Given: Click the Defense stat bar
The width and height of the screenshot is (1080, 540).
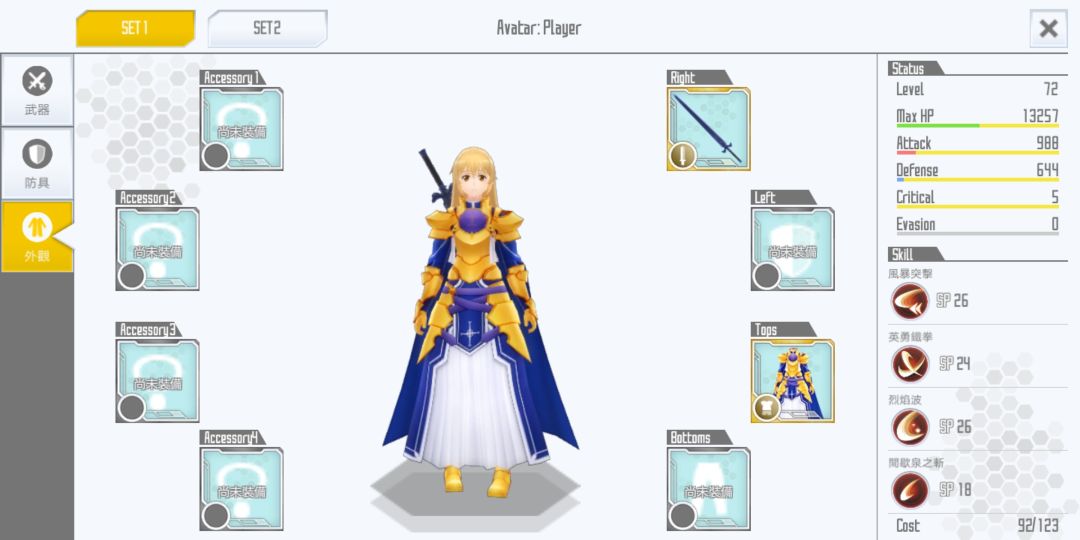Looking at the screenshot, I should (x=977, y=180).
